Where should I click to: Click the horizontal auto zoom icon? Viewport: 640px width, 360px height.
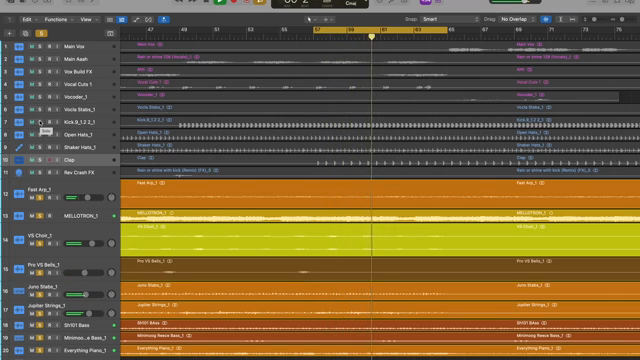[573, 19]
